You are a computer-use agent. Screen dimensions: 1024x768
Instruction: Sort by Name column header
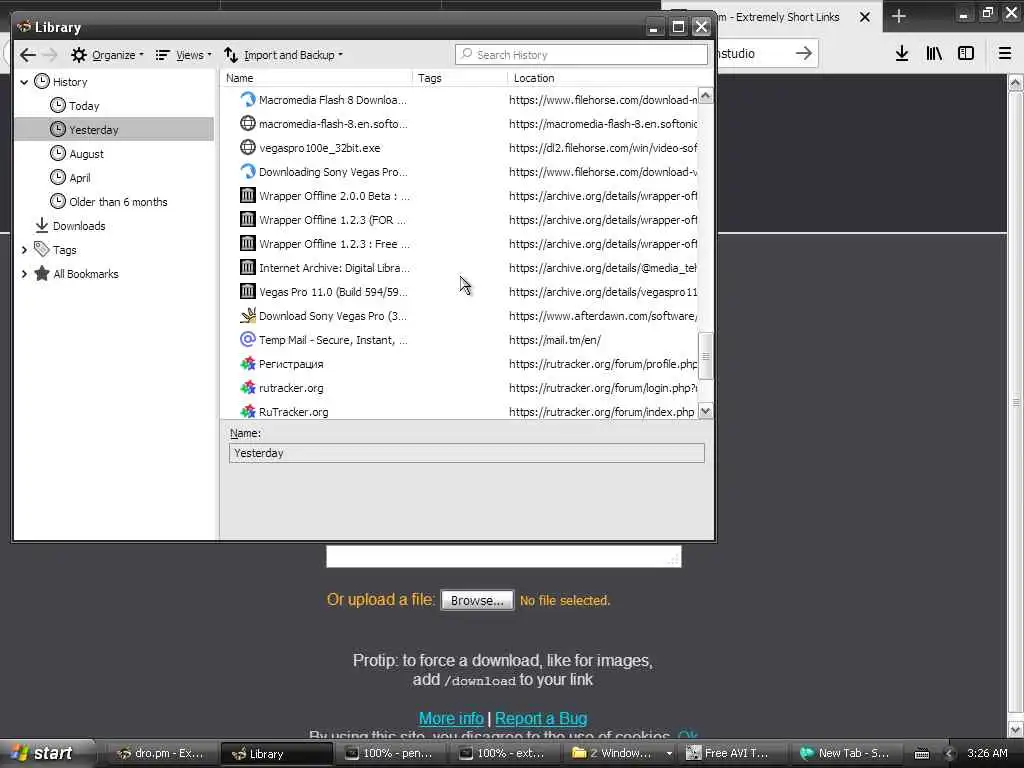[316, 78]
